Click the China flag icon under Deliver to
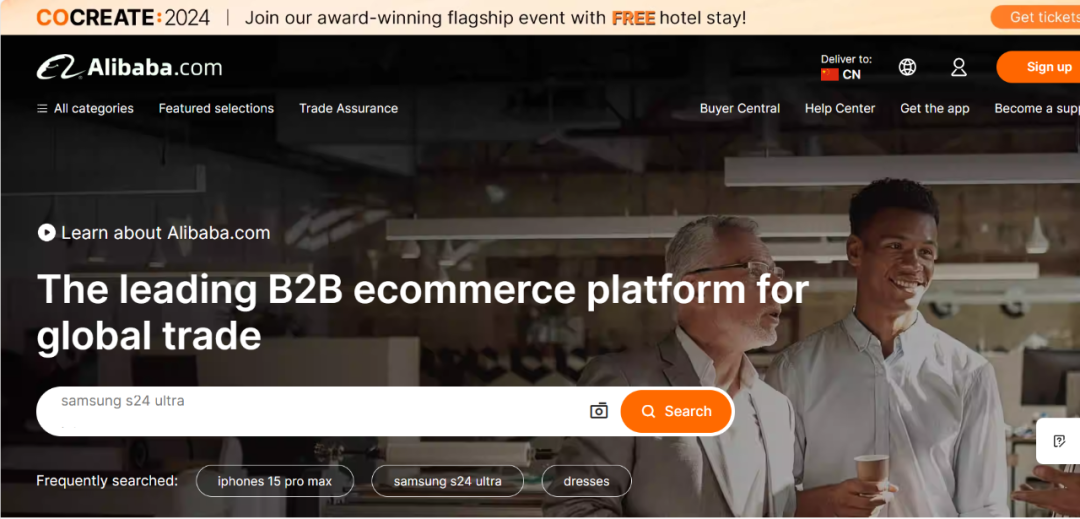Screen dimensions: 1080x519 pyautogui.click(x=829, y=74)
